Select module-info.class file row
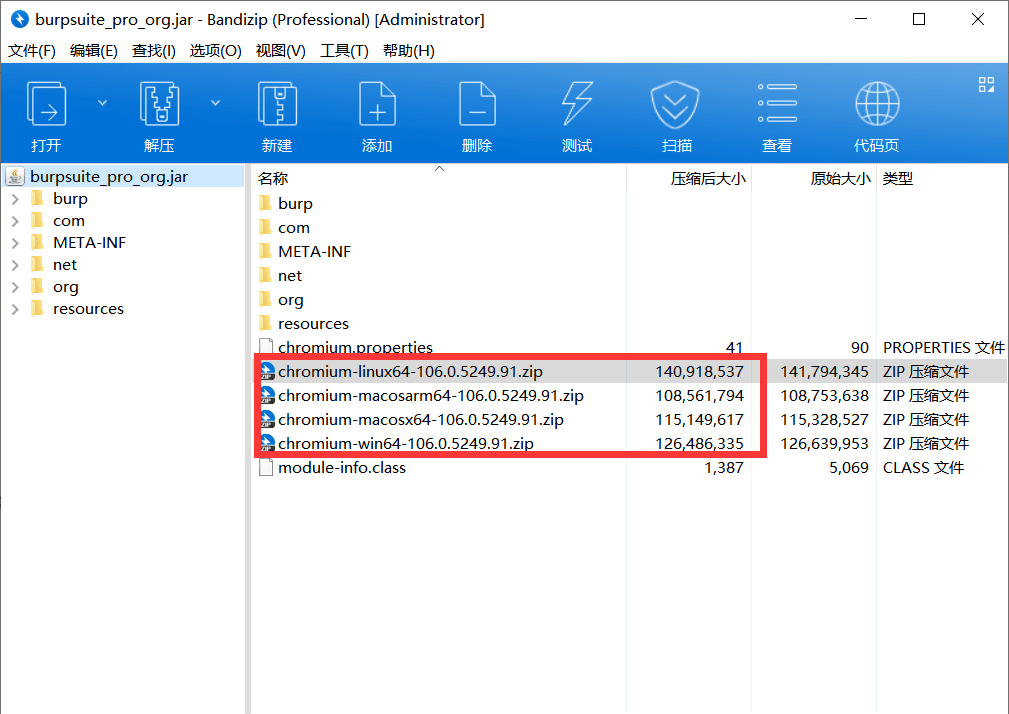The width and height of the screenshot is (1009, 714). (x=629, y=468)
